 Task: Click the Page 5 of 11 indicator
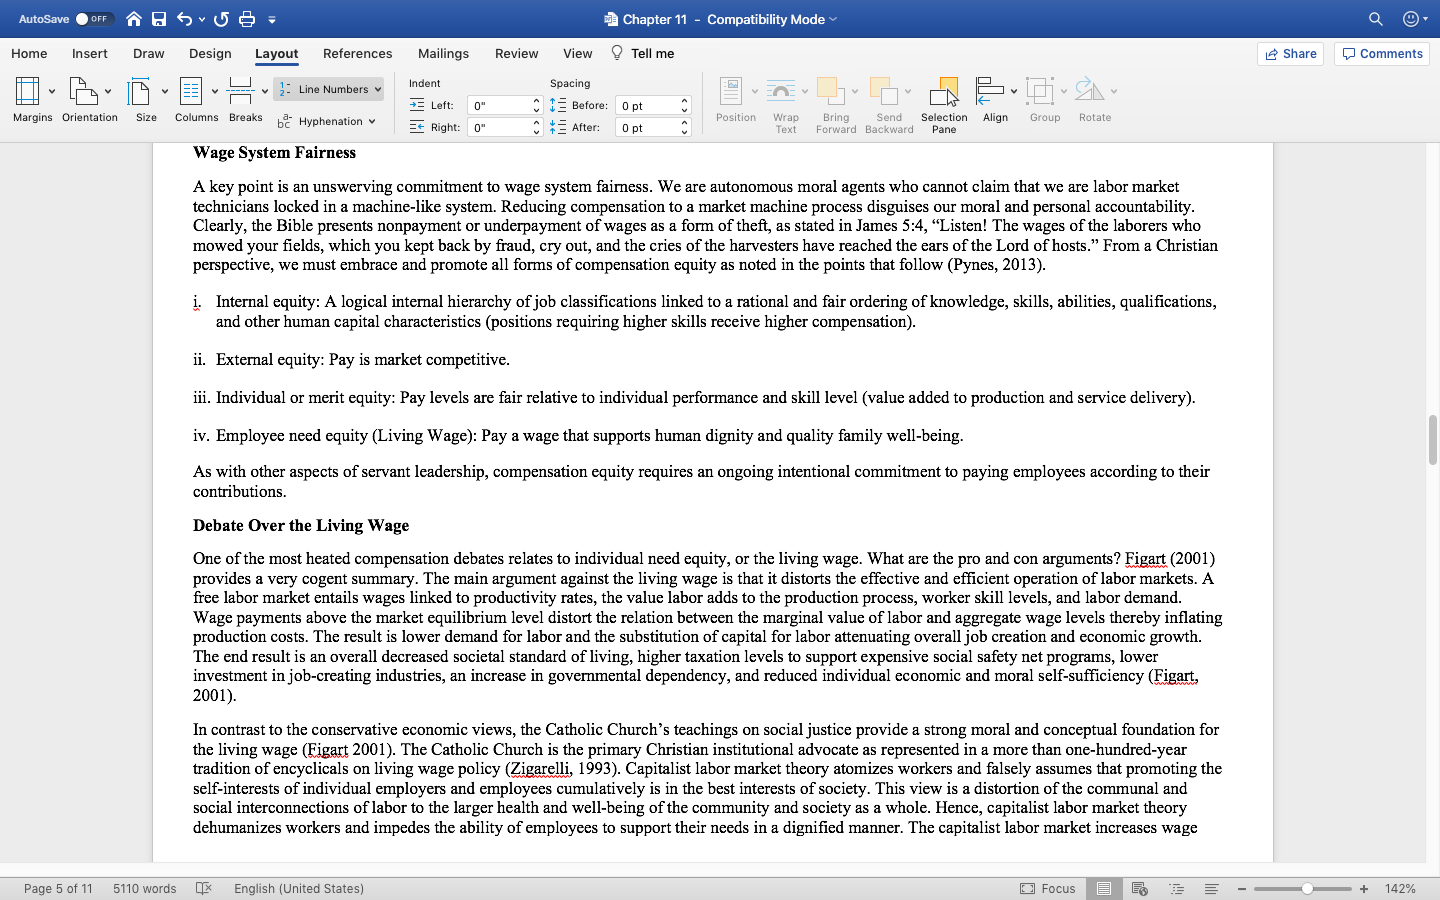click(58, 888)
